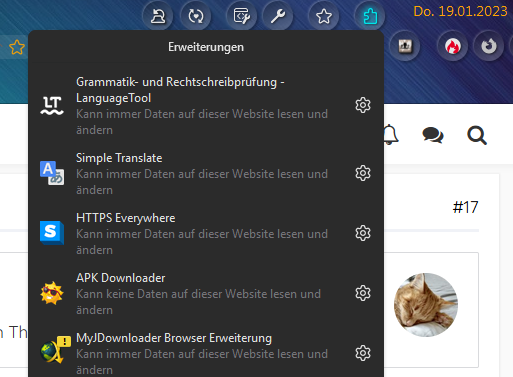Open MyJDownloader extension settings gear
513x377 pixels.
coord(363,353)
